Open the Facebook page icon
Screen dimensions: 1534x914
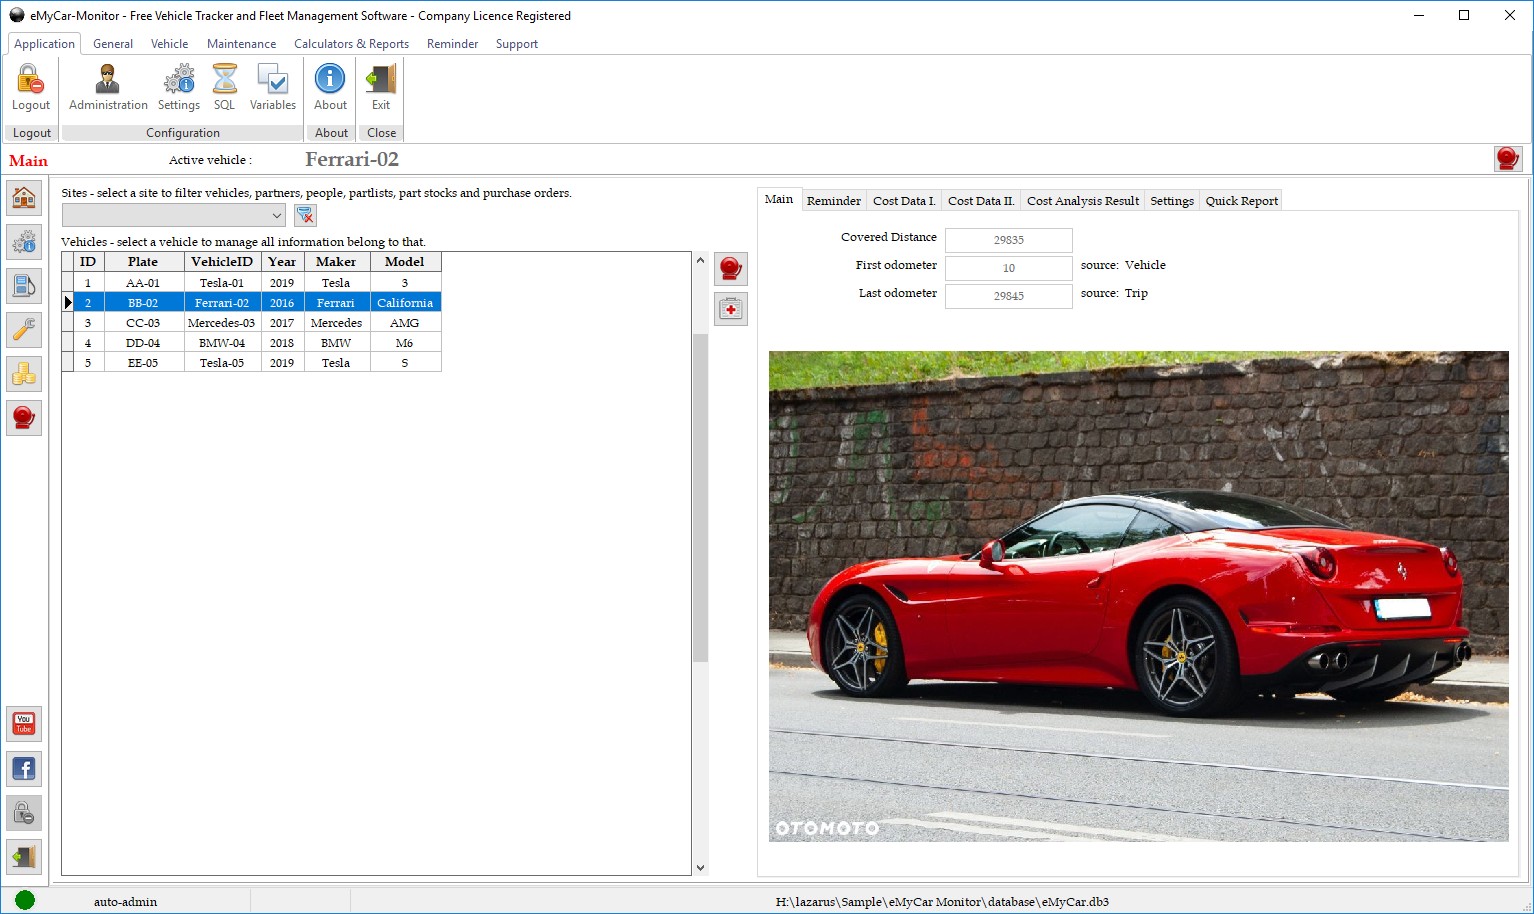click(24, 768)
